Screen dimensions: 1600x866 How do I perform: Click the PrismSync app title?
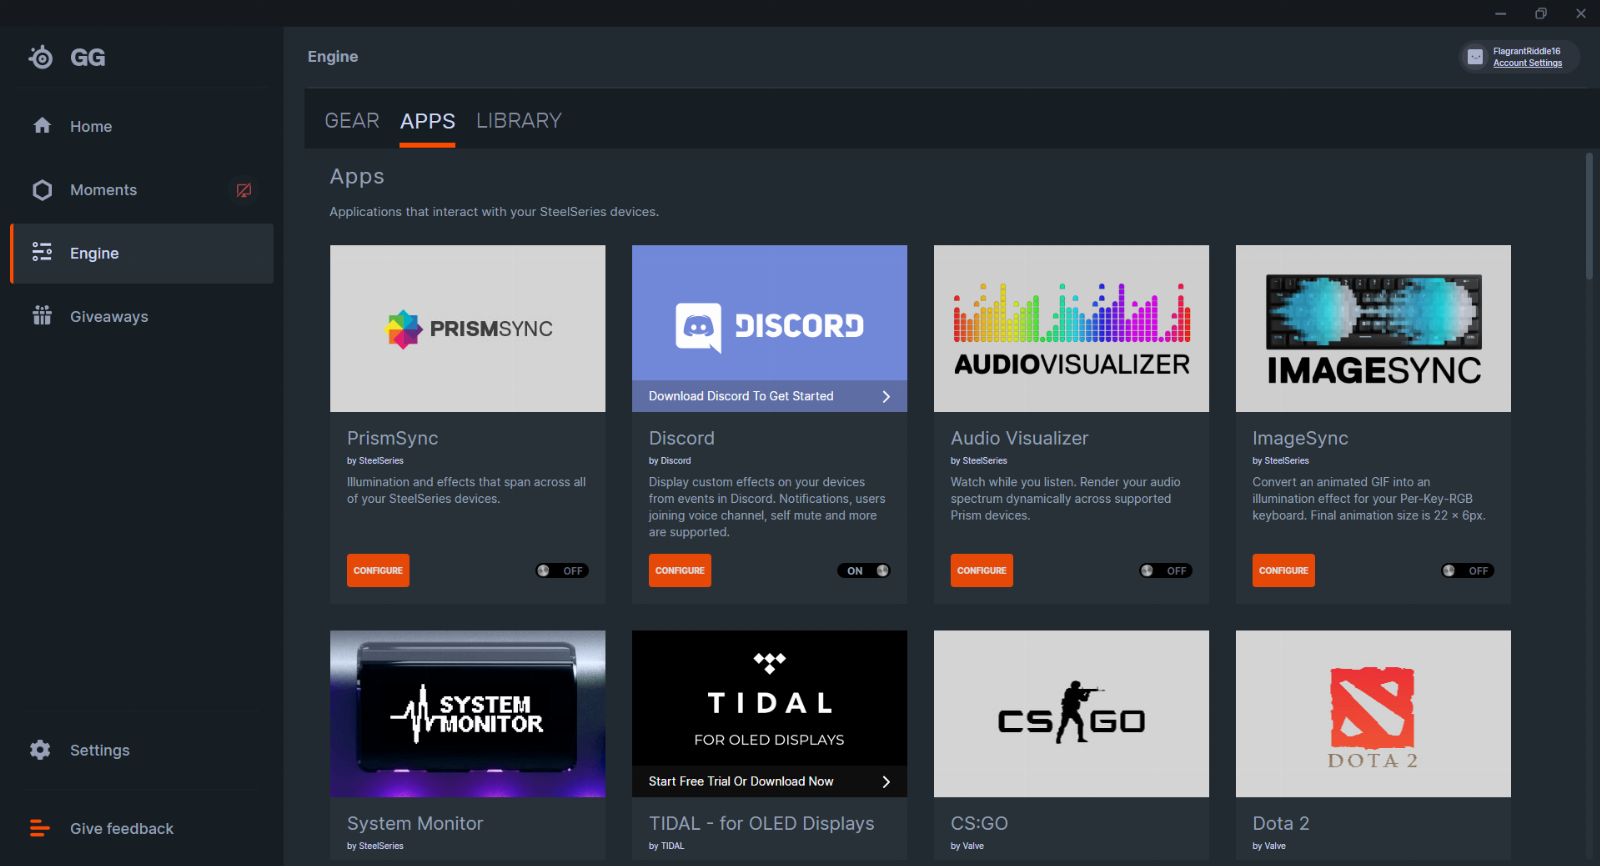[x=392, y=438]
